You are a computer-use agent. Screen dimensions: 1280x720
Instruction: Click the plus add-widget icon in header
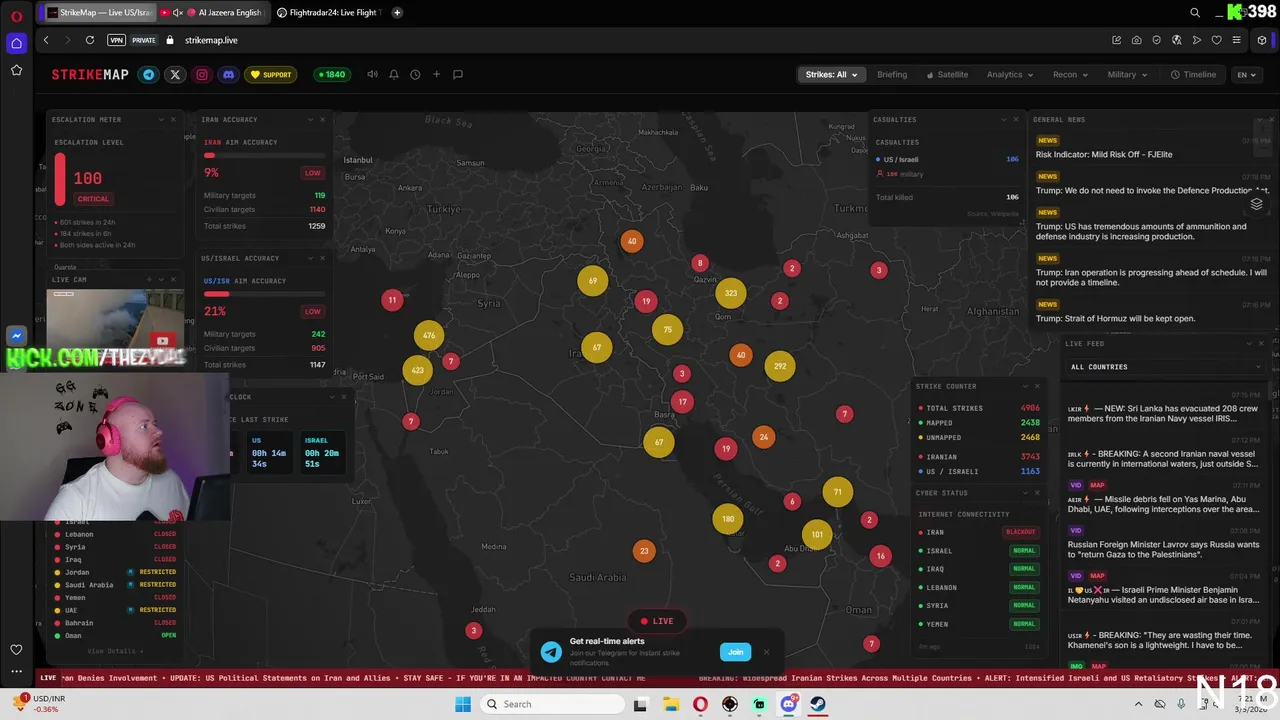[436, 74]
